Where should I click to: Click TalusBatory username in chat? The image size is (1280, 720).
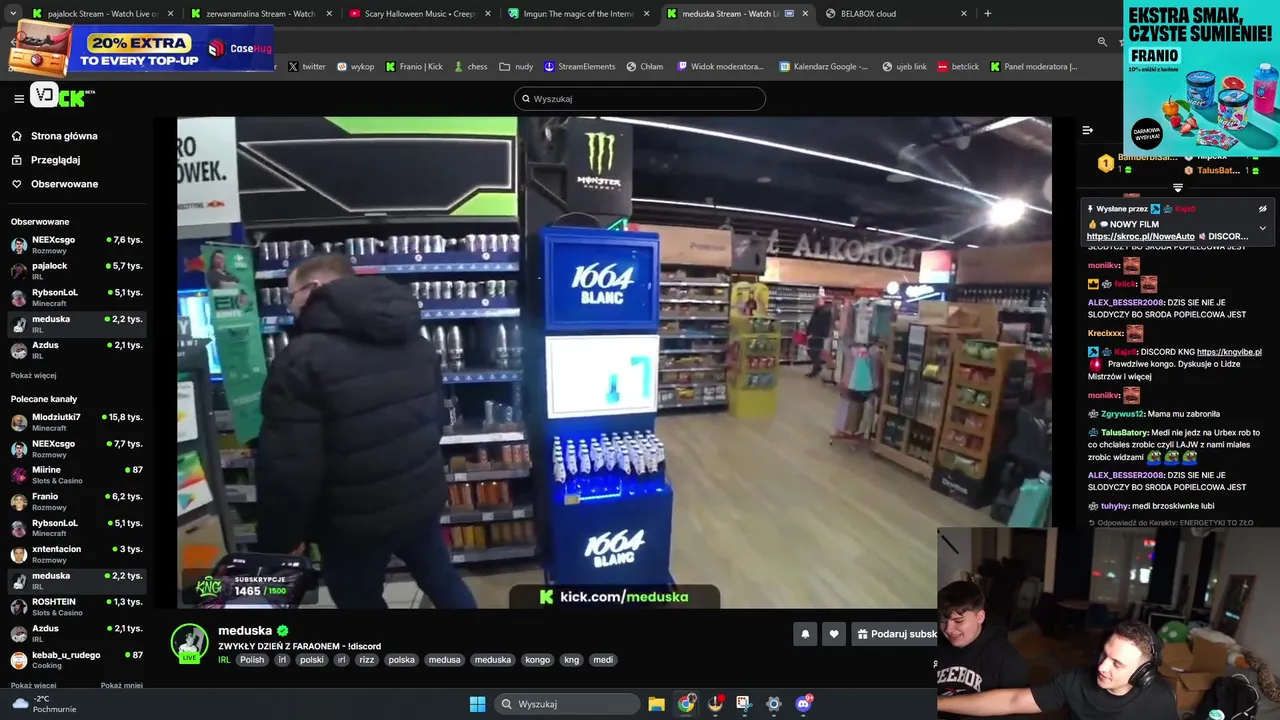point(1124,433)
